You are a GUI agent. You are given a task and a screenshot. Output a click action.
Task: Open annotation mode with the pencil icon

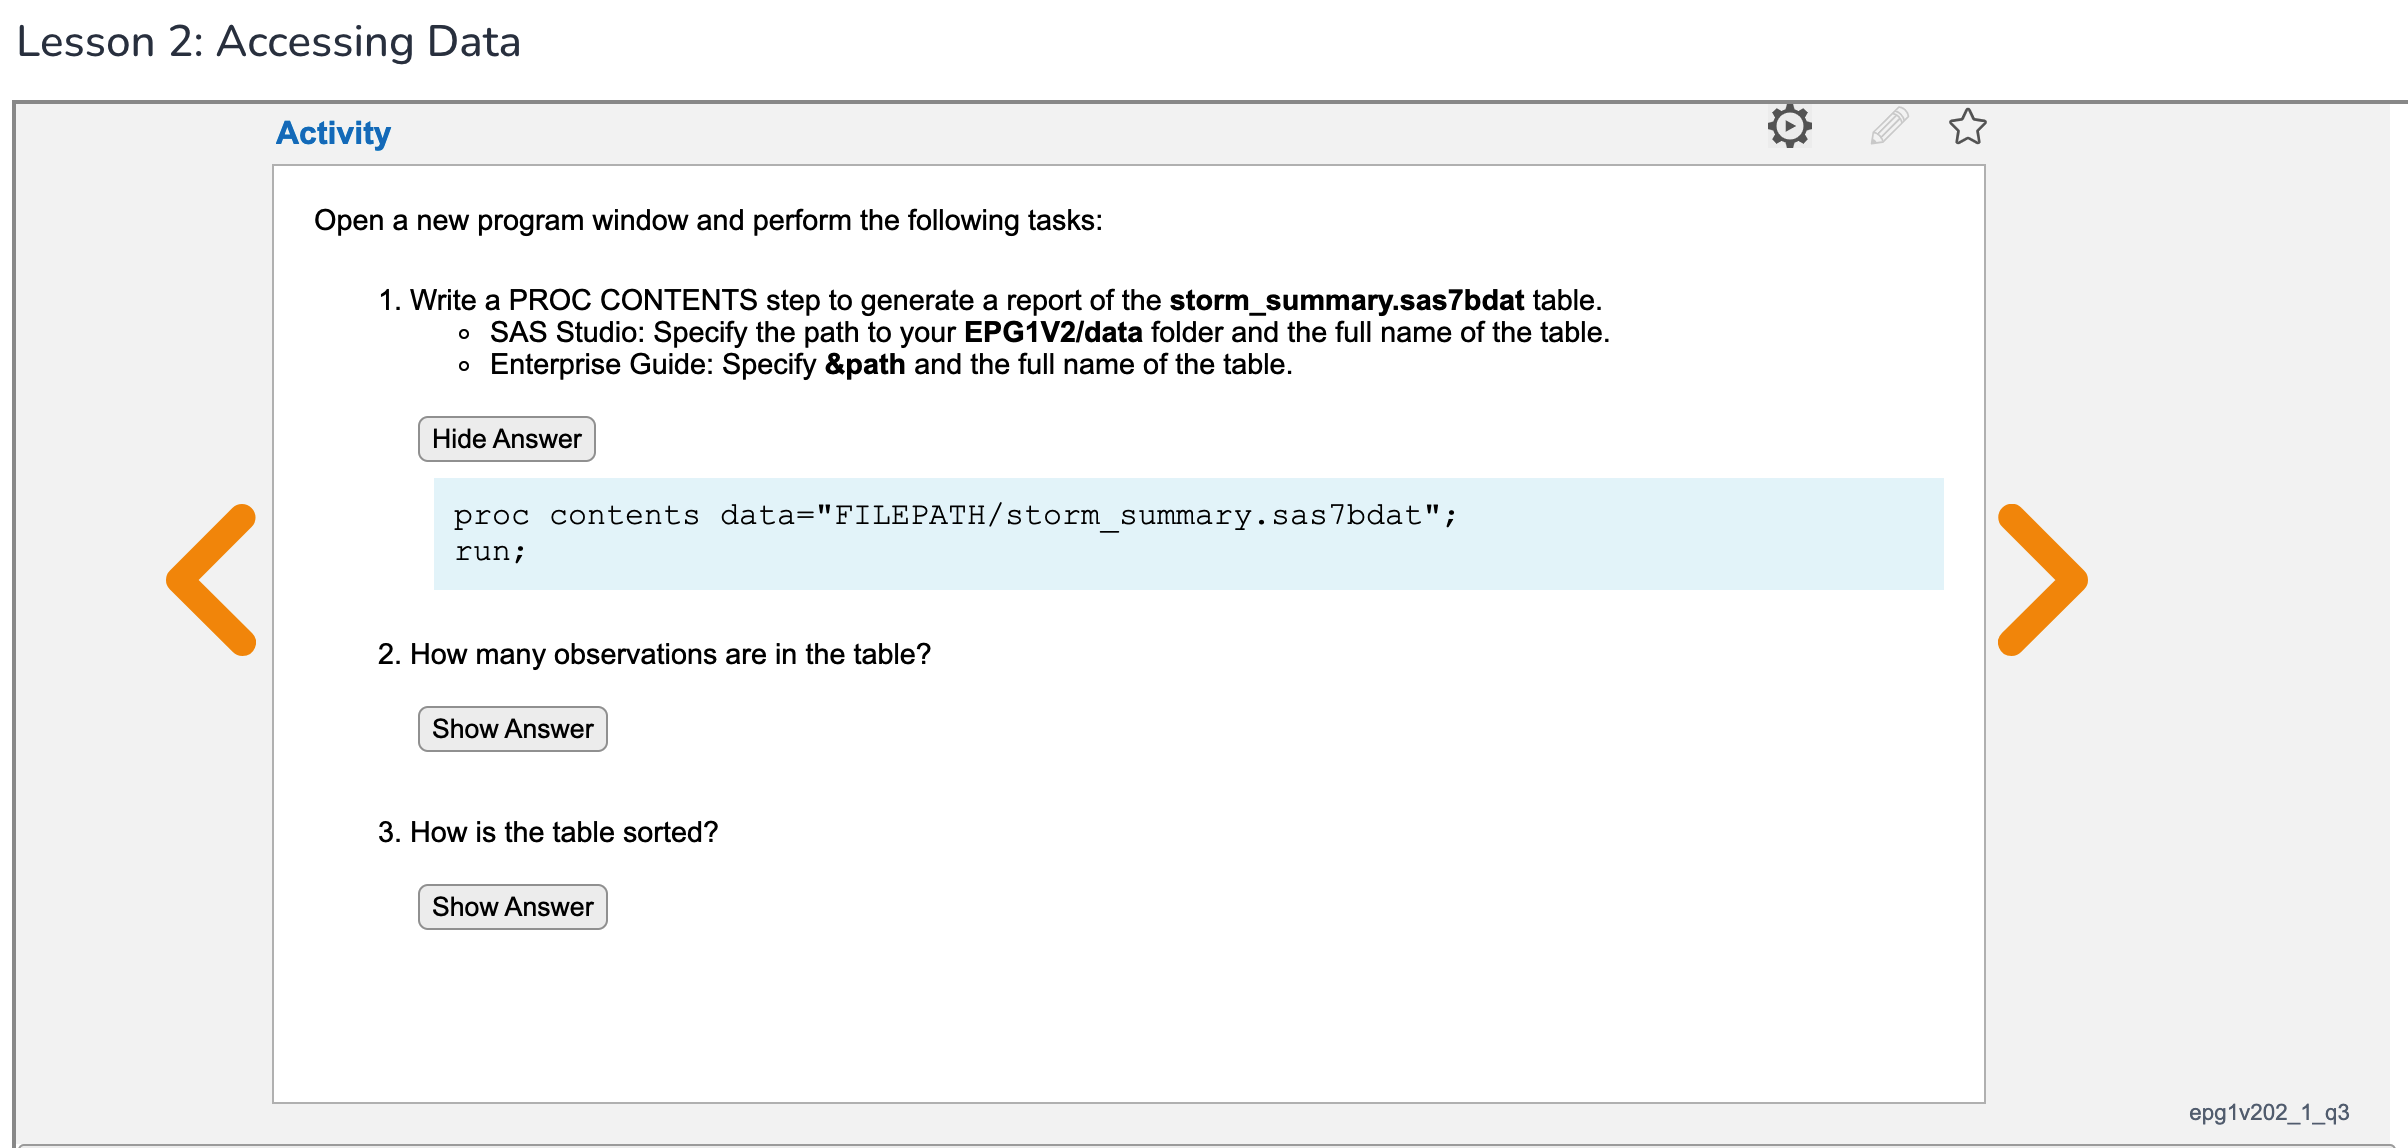[x=1890, y=127]
